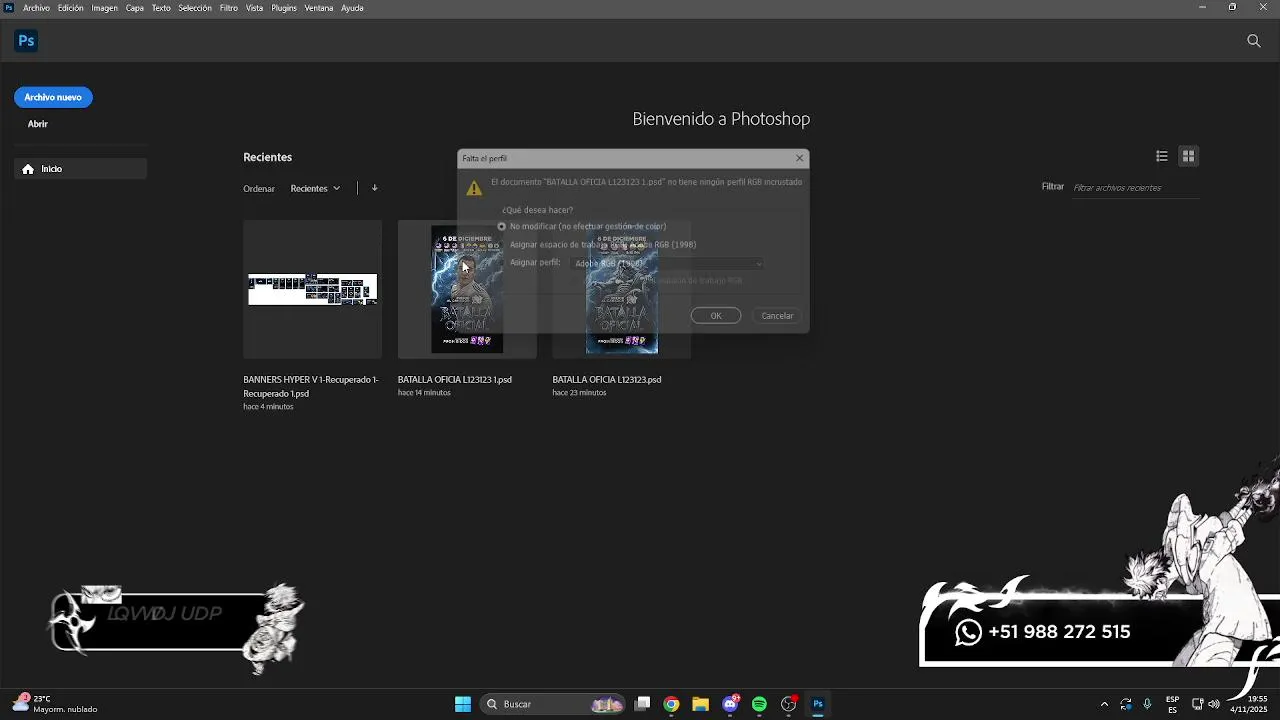Viewport: 1280px width, 720px height.
Task: Click the 'hace 4 minutos' timestamp
Action: pyautogui.click(x=268, y=407)
